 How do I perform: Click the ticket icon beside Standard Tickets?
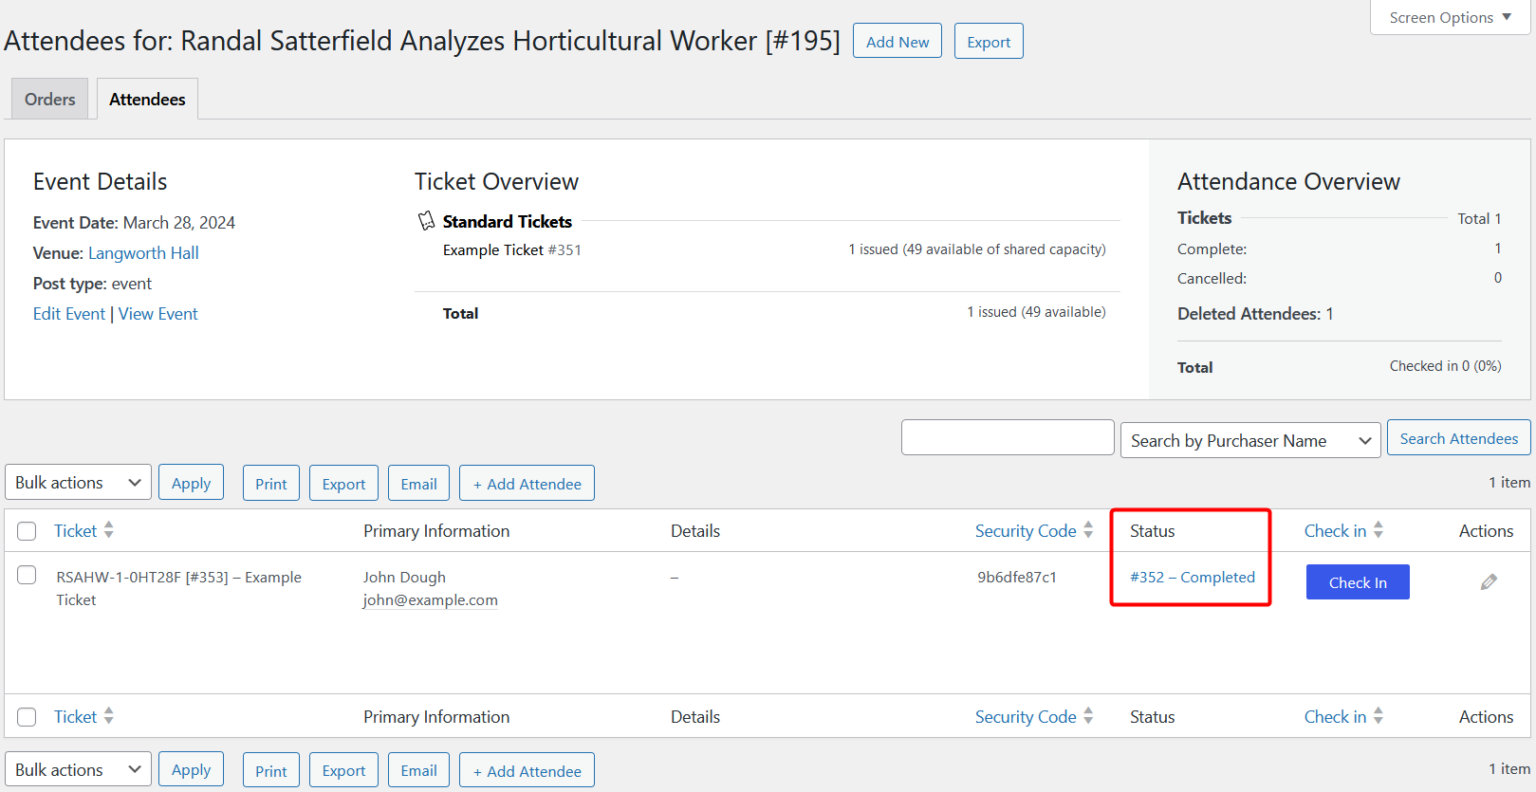pyautogui.click(x=426, y=220)
